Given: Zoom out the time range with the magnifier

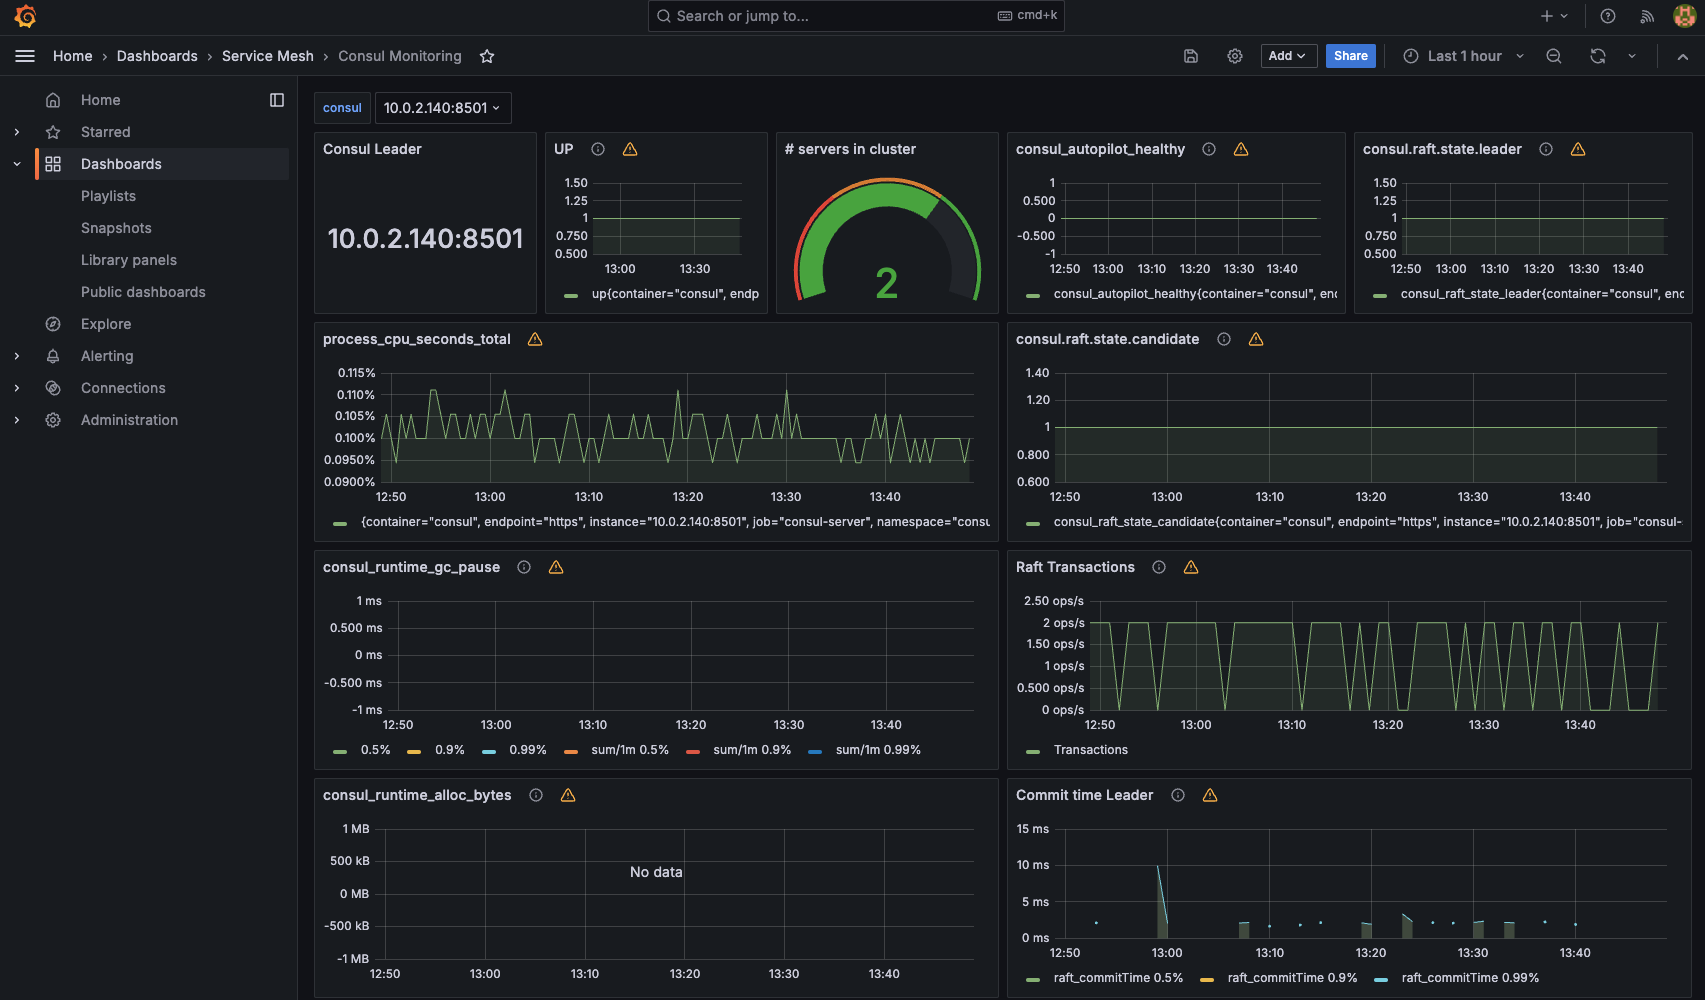Looking at the screenshot, I should [1553, 56].
